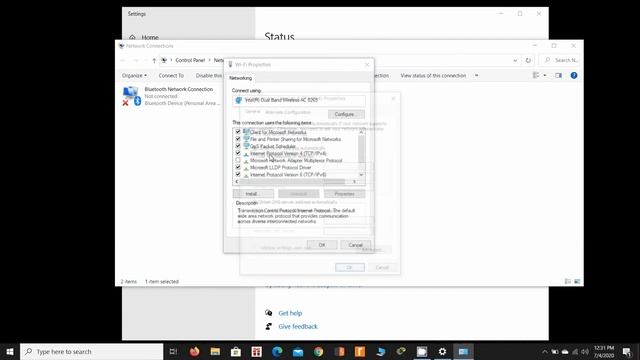
Task: Go up one level in Network Connections
Action: tap(154, 60)
